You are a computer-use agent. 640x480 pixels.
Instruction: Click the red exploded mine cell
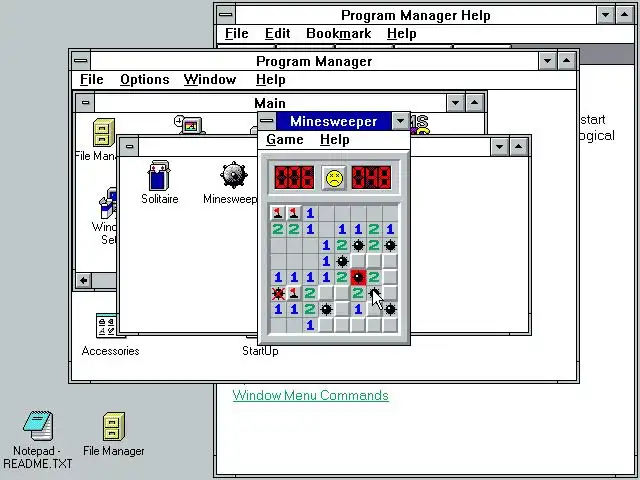[x=358, y=277]
